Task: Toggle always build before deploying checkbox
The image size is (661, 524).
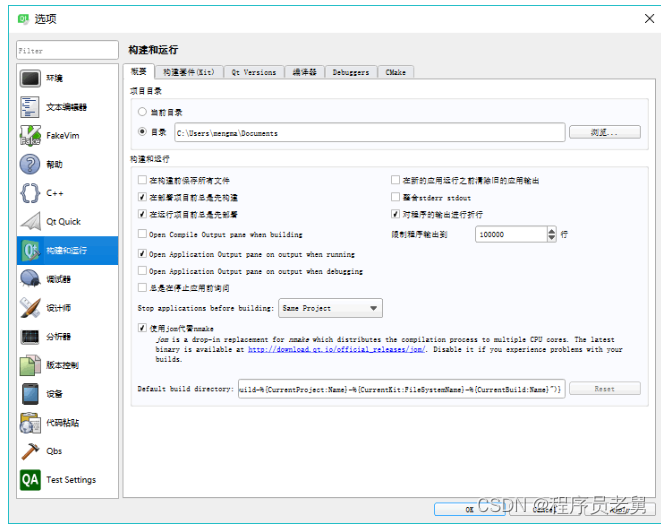Action: pyautogui.click(x=142, y=197)
